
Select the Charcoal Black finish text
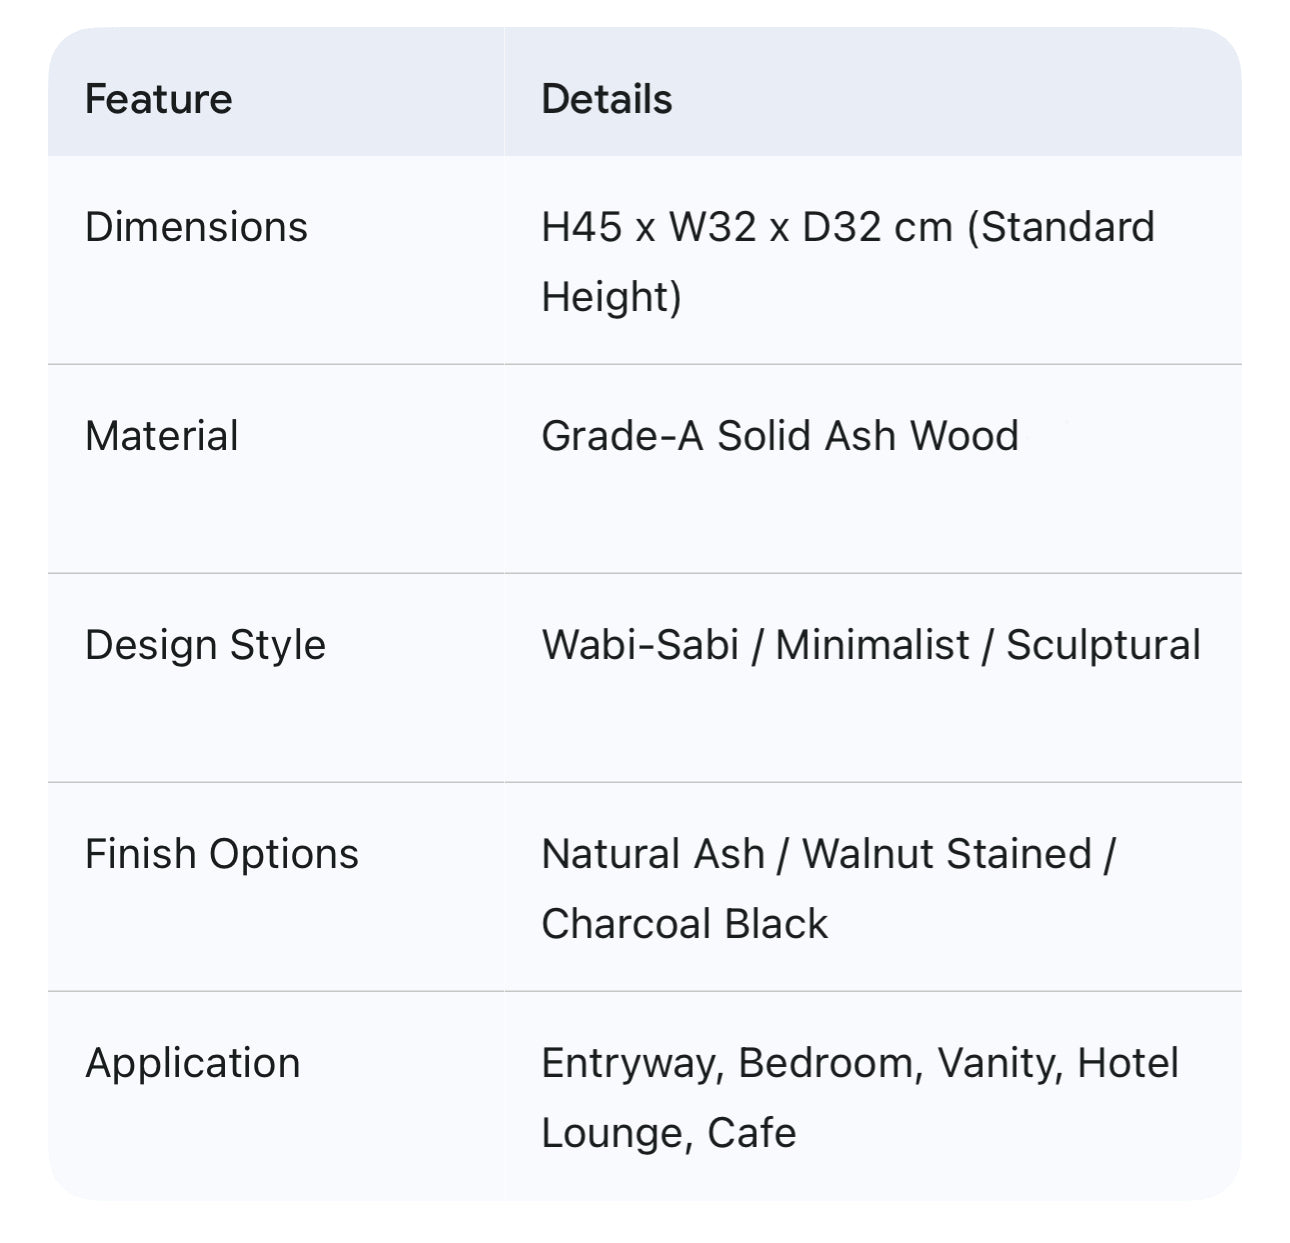click(x=684, y=924)
